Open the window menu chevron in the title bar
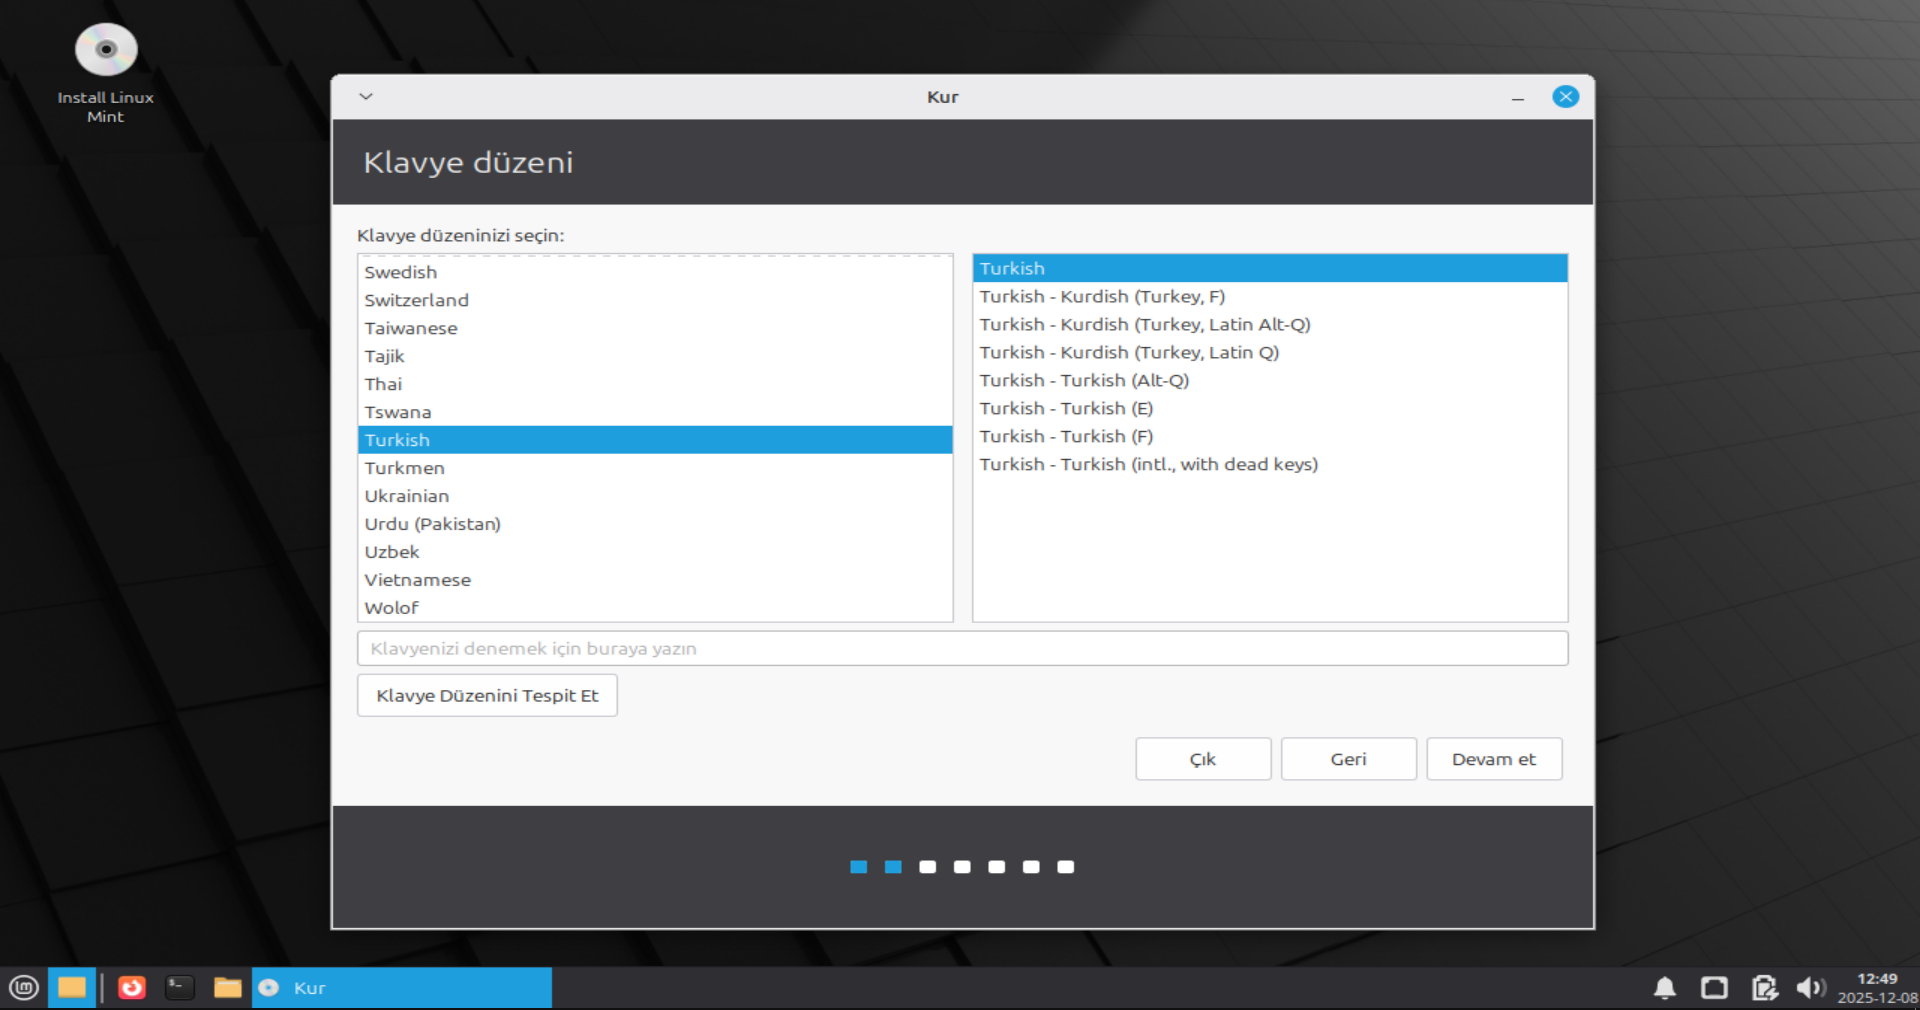Viewport: 1920px width, 1010px height. (x=366, y=97)
